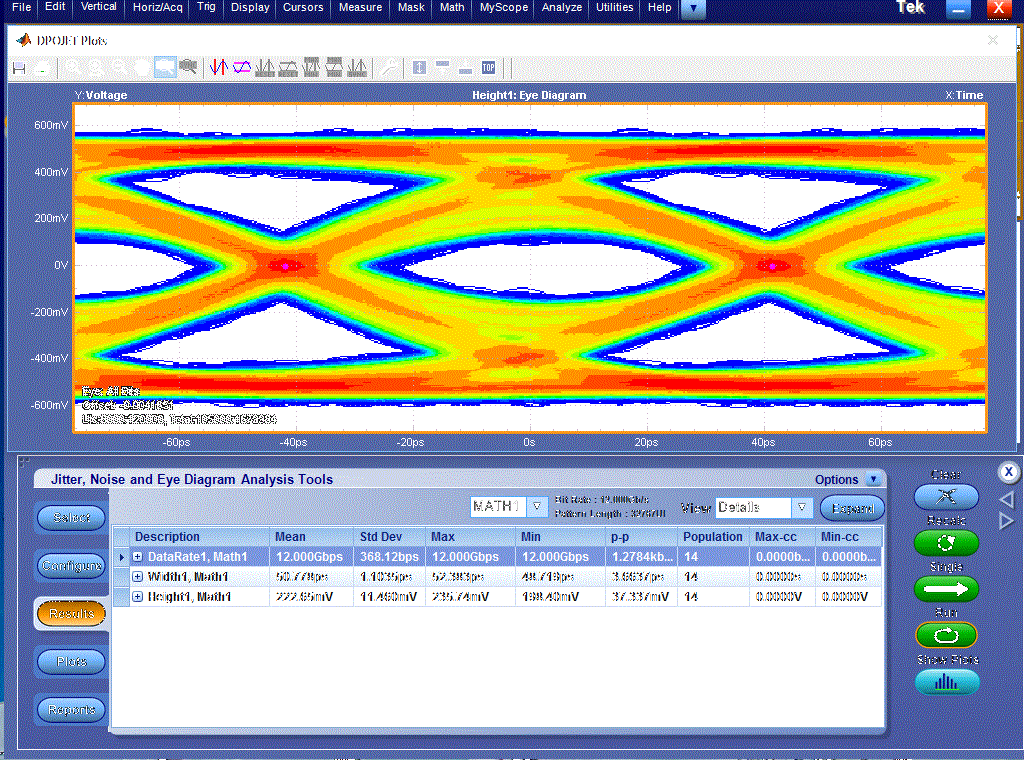Click the wrench settings icon in plot toolbar
Screen dimensions: 1024x760
(x=389, y=67)
